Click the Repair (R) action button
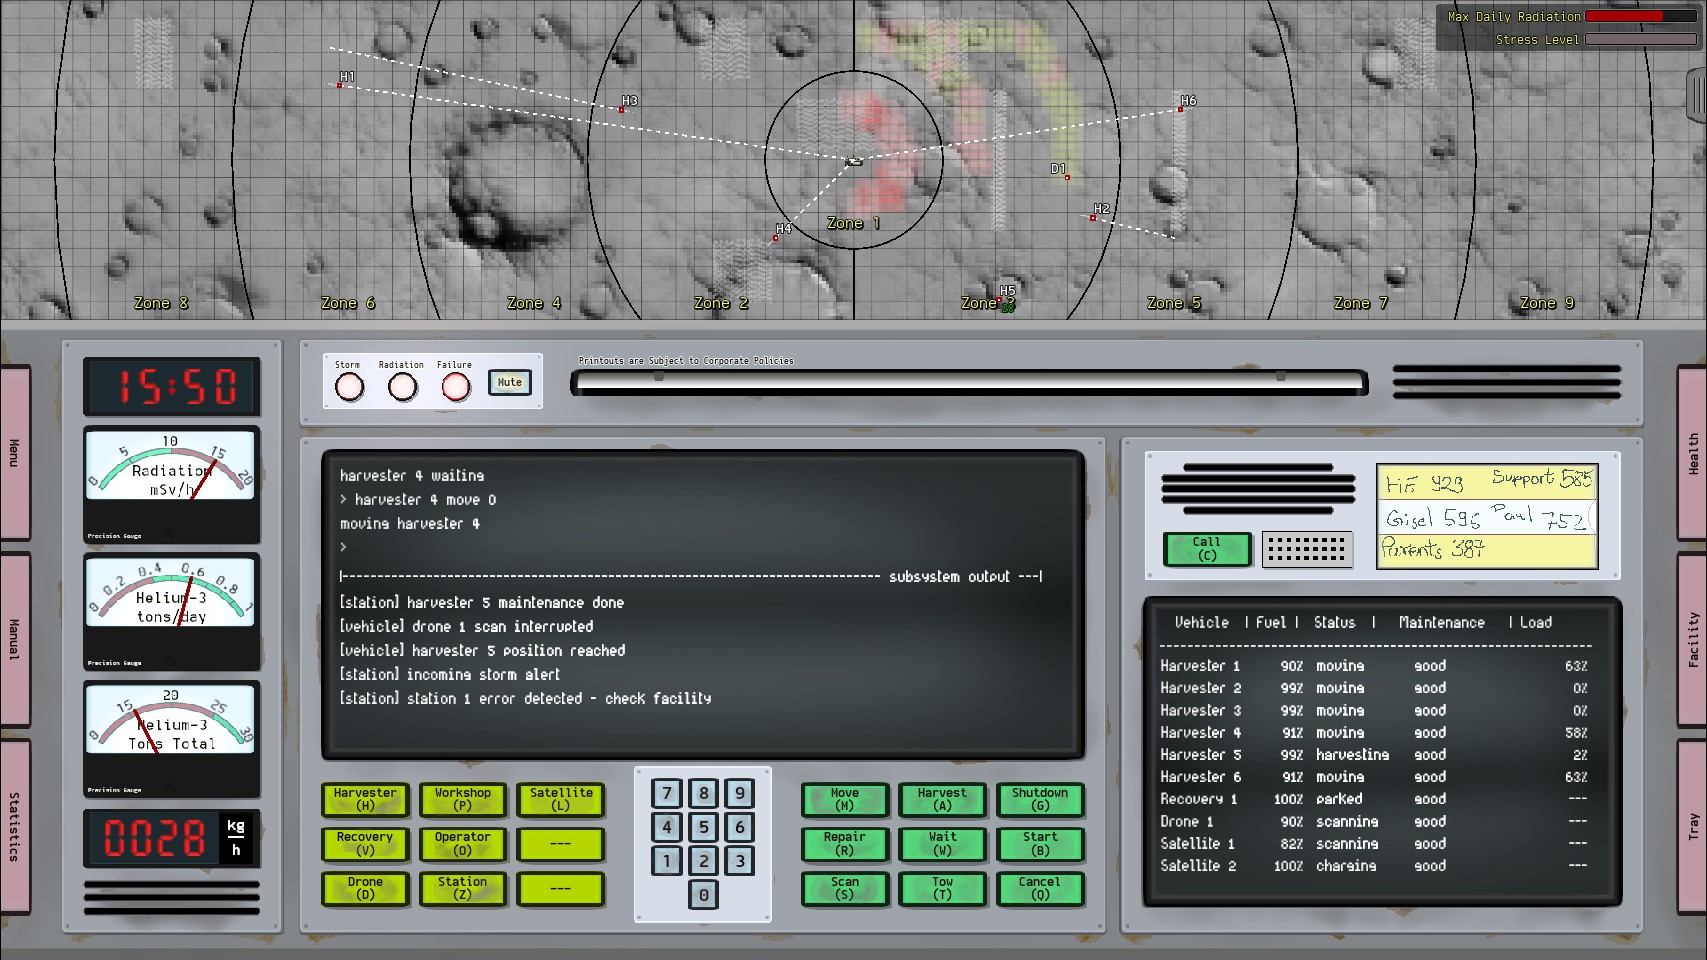This screenshot has height=960, width=1707. (x=845, y=843)
